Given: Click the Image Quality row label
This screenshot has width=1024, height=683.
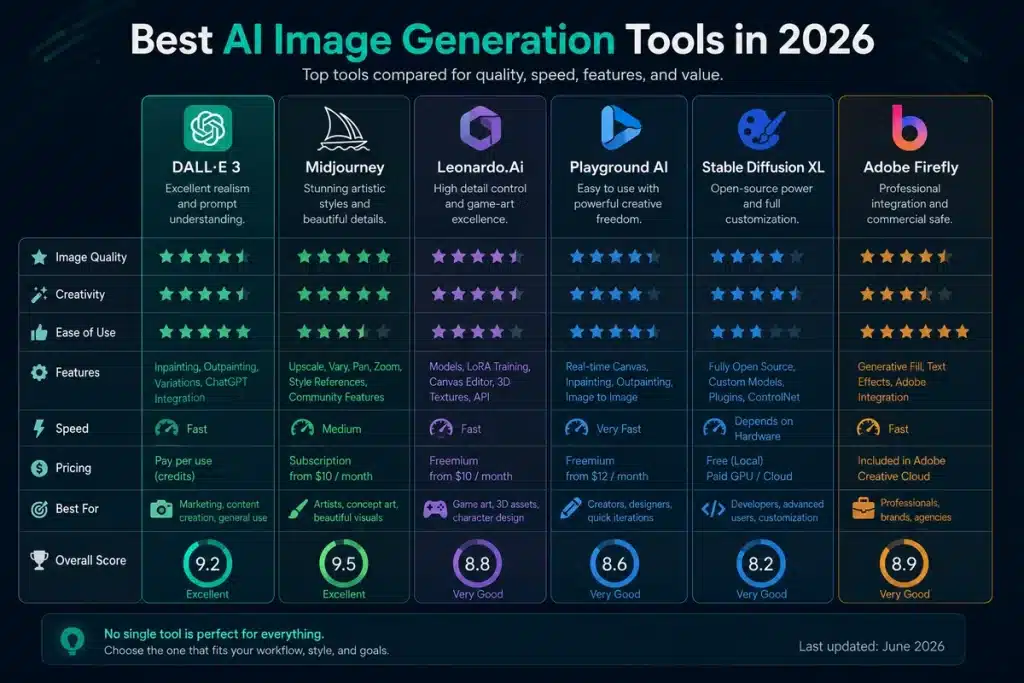Looking at the screenshot, I should (x=91, y=257).
